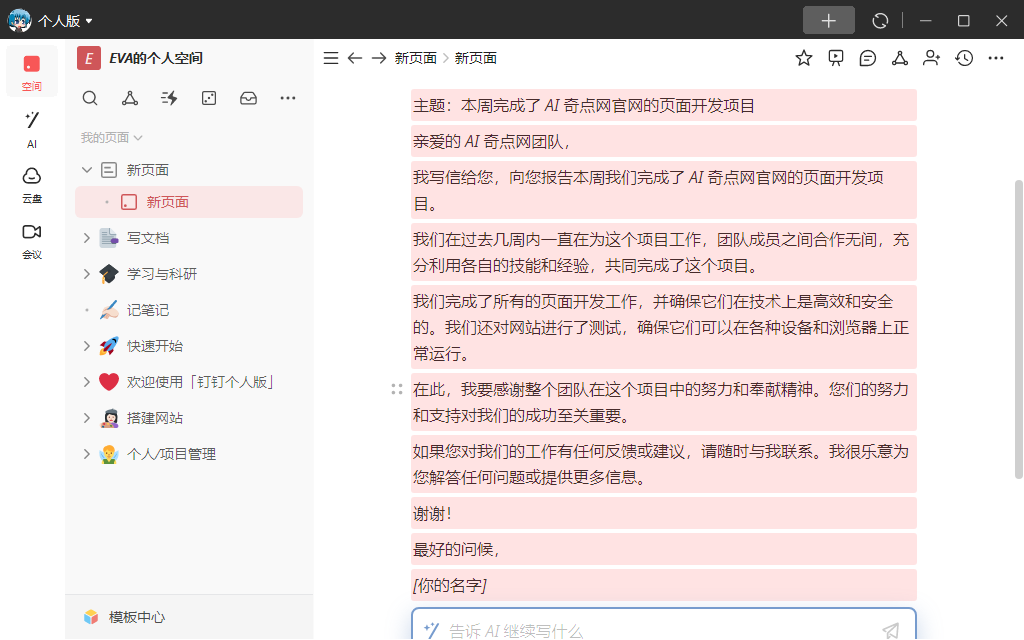Image resolution: width=1024 pixels, height=640 pixels.
Task: Open the 快速开始 page
Action: pos(155,346)
